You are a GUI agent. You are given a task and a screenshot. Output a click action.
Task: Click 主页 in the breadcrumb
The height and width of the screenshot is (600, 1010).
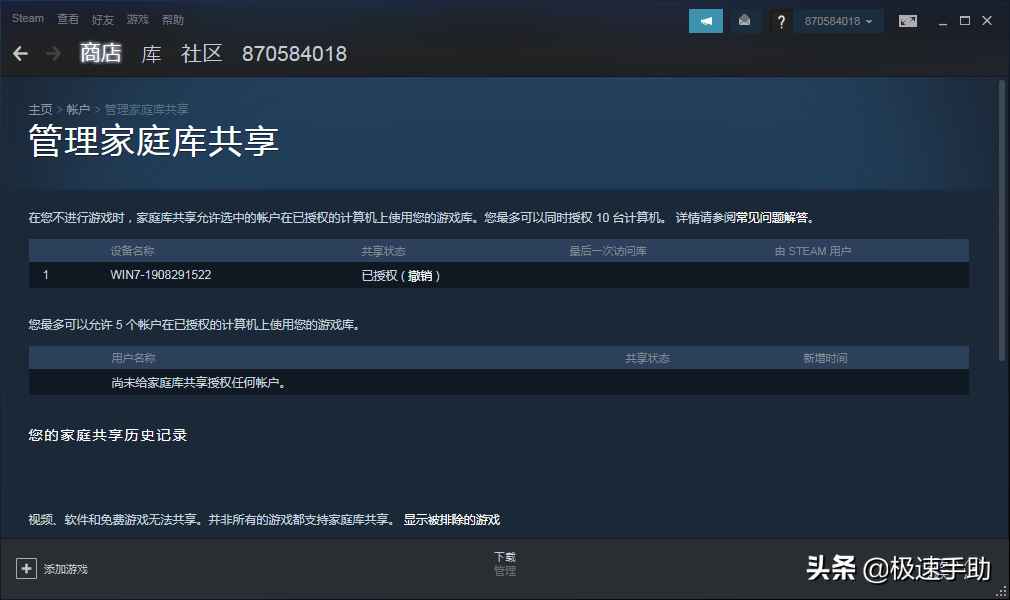click(40, 109)
